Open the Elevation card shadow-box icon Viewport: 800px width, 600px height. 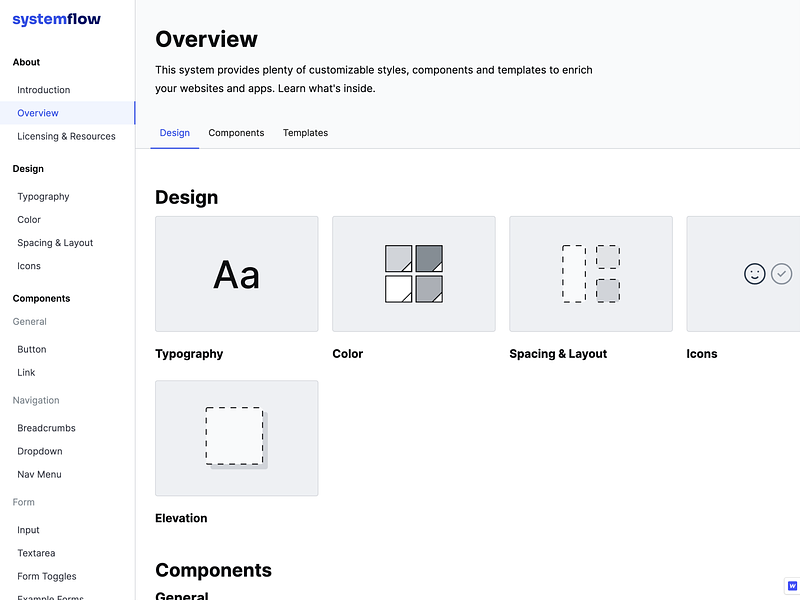237,438
